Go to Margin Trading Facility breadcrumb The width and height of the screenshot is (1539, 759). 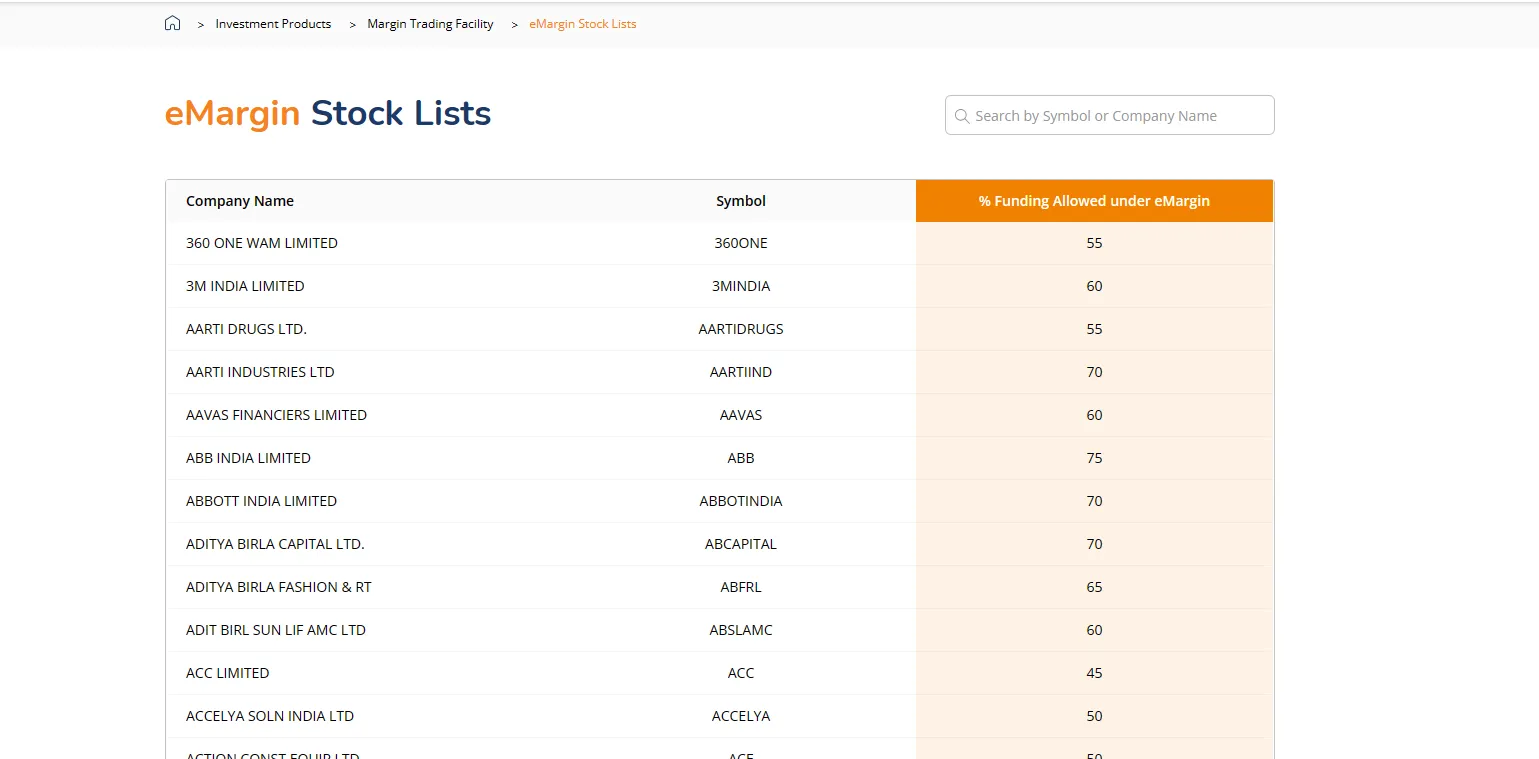click(430, 24)
